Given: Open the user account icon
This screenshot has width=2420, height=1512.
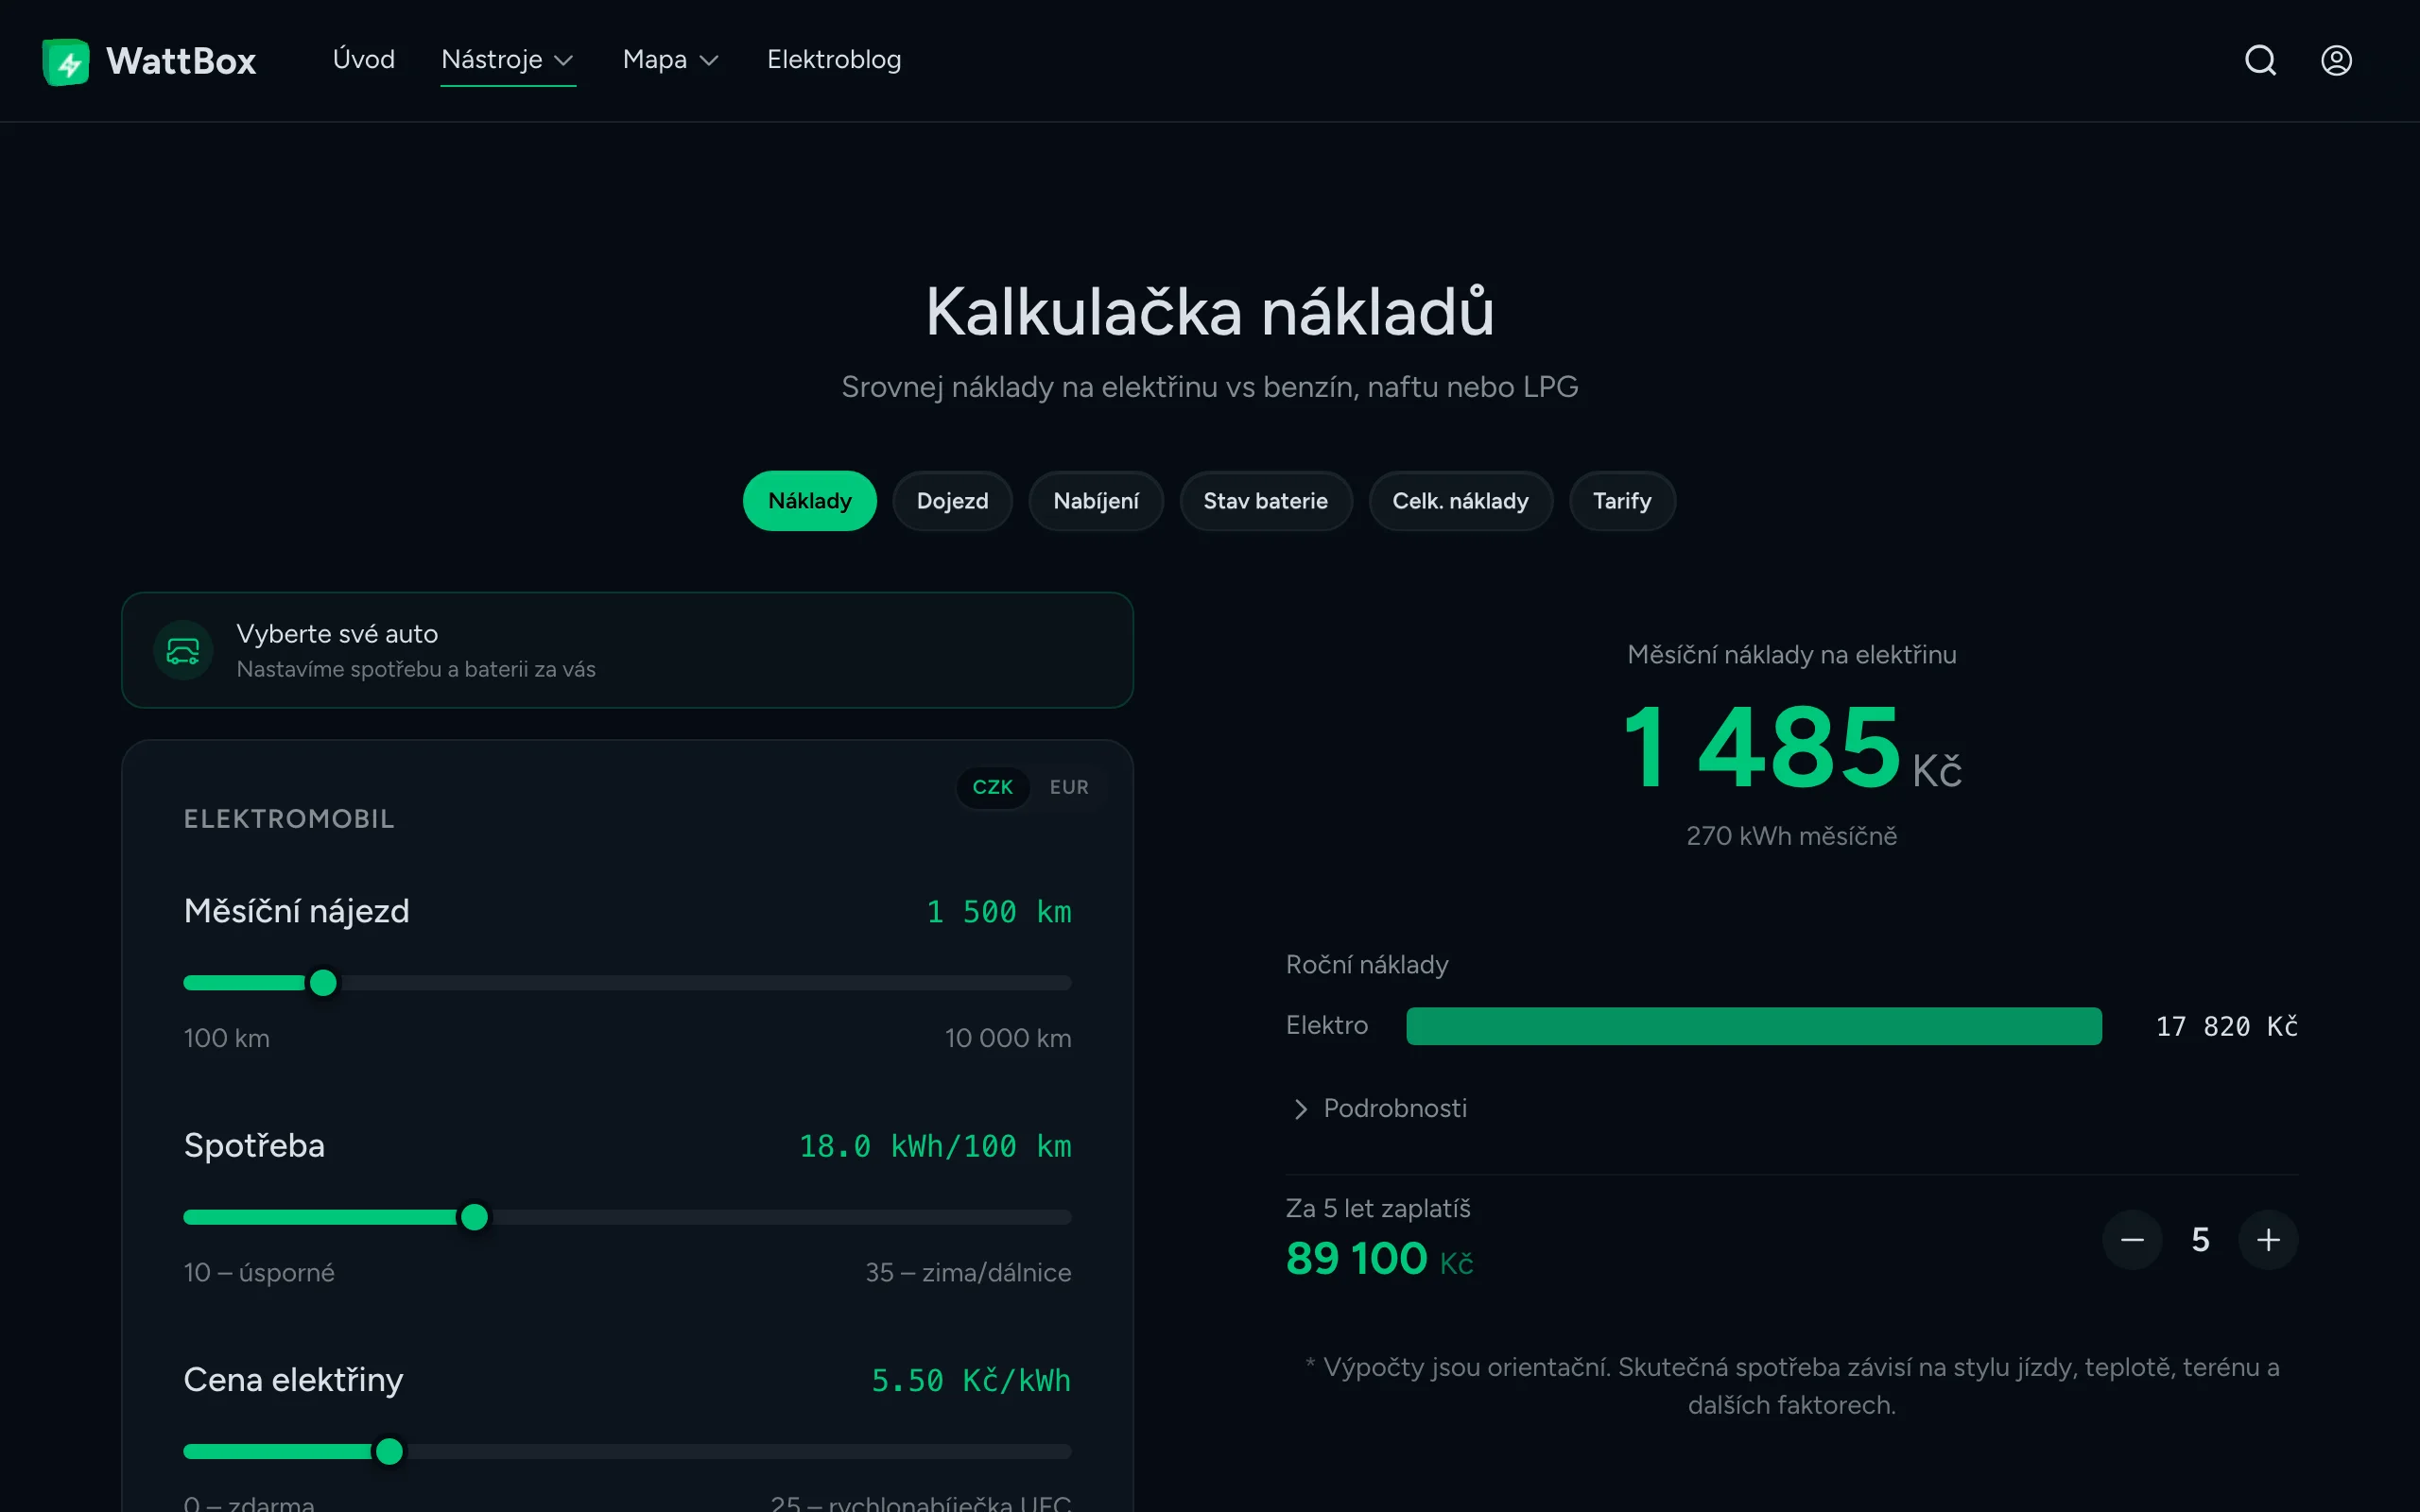Looking at the screenshot, I should pos(2337,60).
